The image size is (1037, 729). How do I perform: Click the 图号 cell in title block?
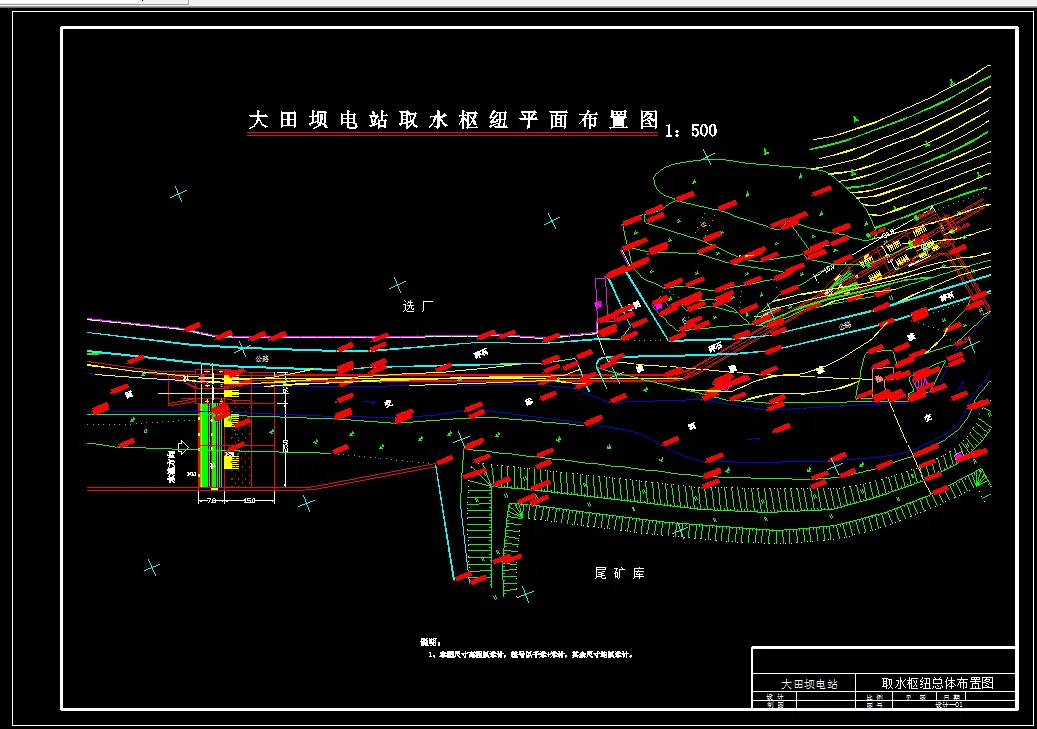[874, 705]
